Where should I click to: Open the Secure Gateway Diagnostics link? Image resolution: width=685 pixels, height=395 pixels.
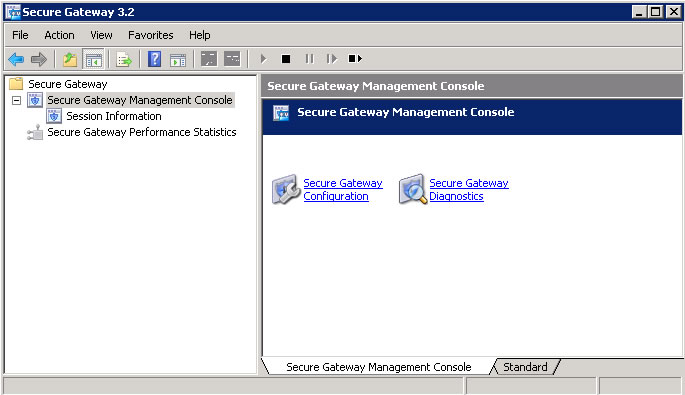pos(469,190)
